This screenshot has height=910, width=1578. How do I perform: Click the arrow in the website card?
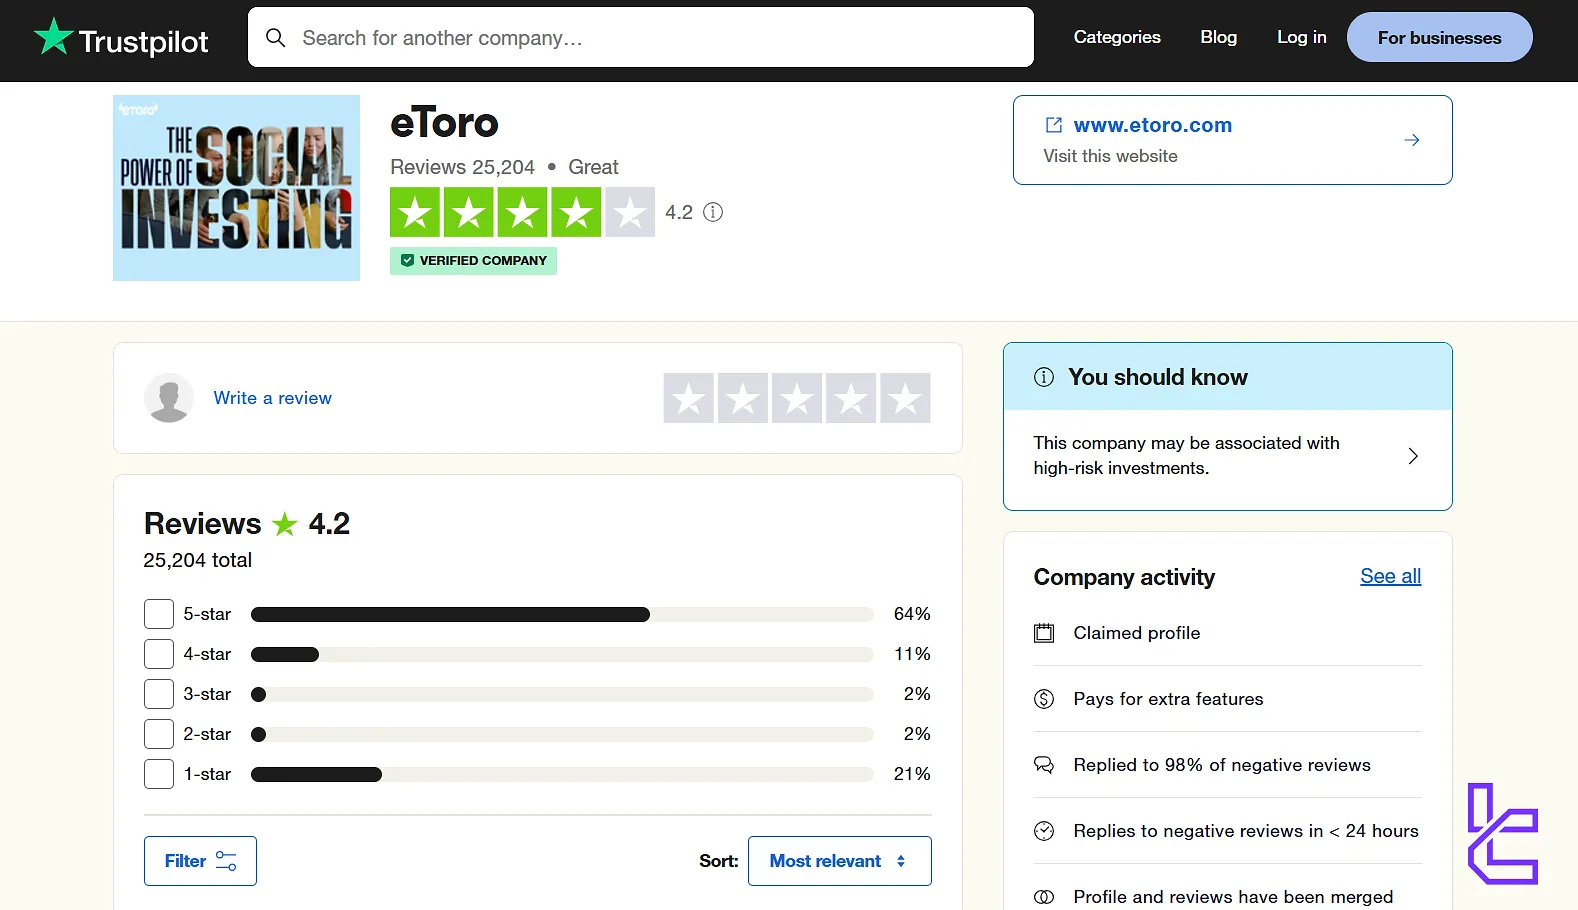[x=1412, y=140]
